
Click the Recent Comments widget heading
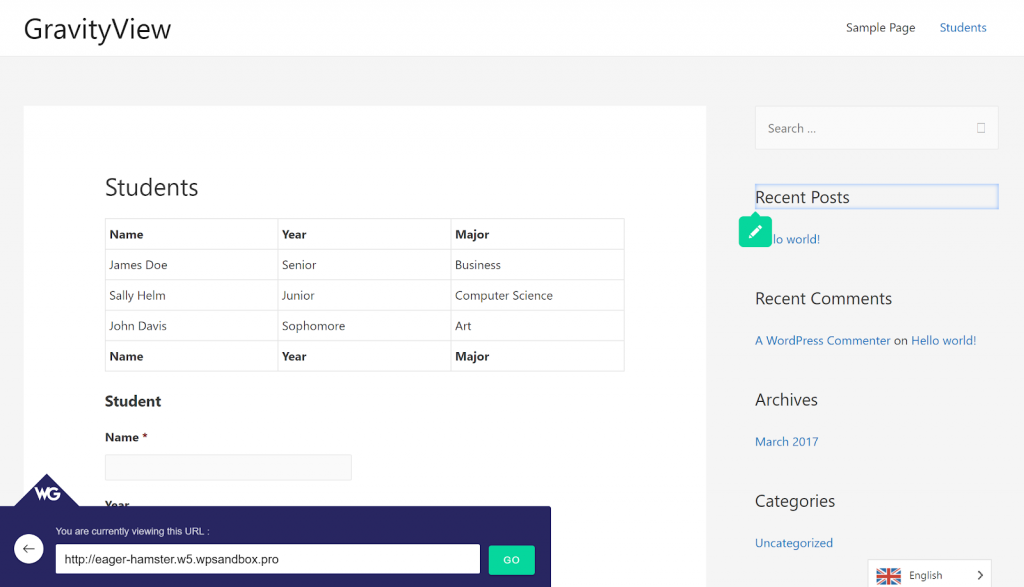(x=823, y=298)
